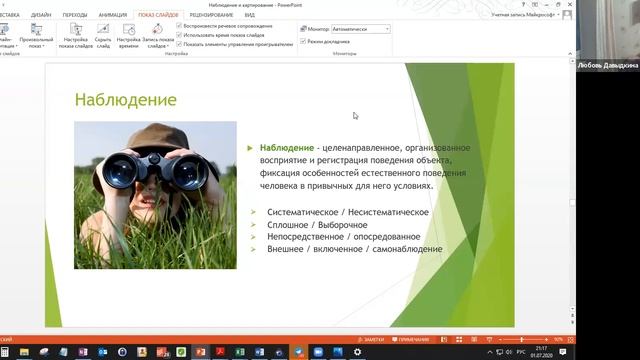The width and height of the screenshot is (640, 360).
Task: Open Rehearse Timings (Настройка времени)
Action: 129,36
